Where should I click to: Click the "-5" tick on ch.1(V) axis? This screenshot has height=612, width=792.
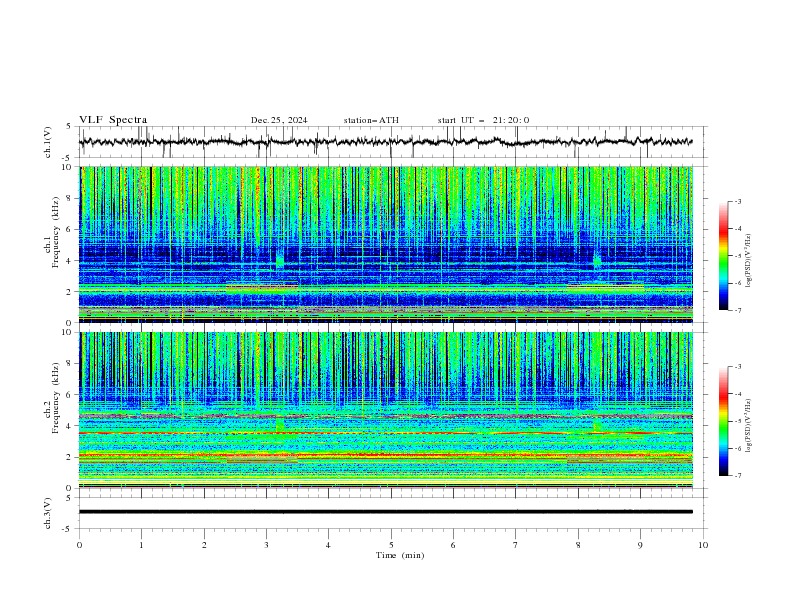point(68,158)
